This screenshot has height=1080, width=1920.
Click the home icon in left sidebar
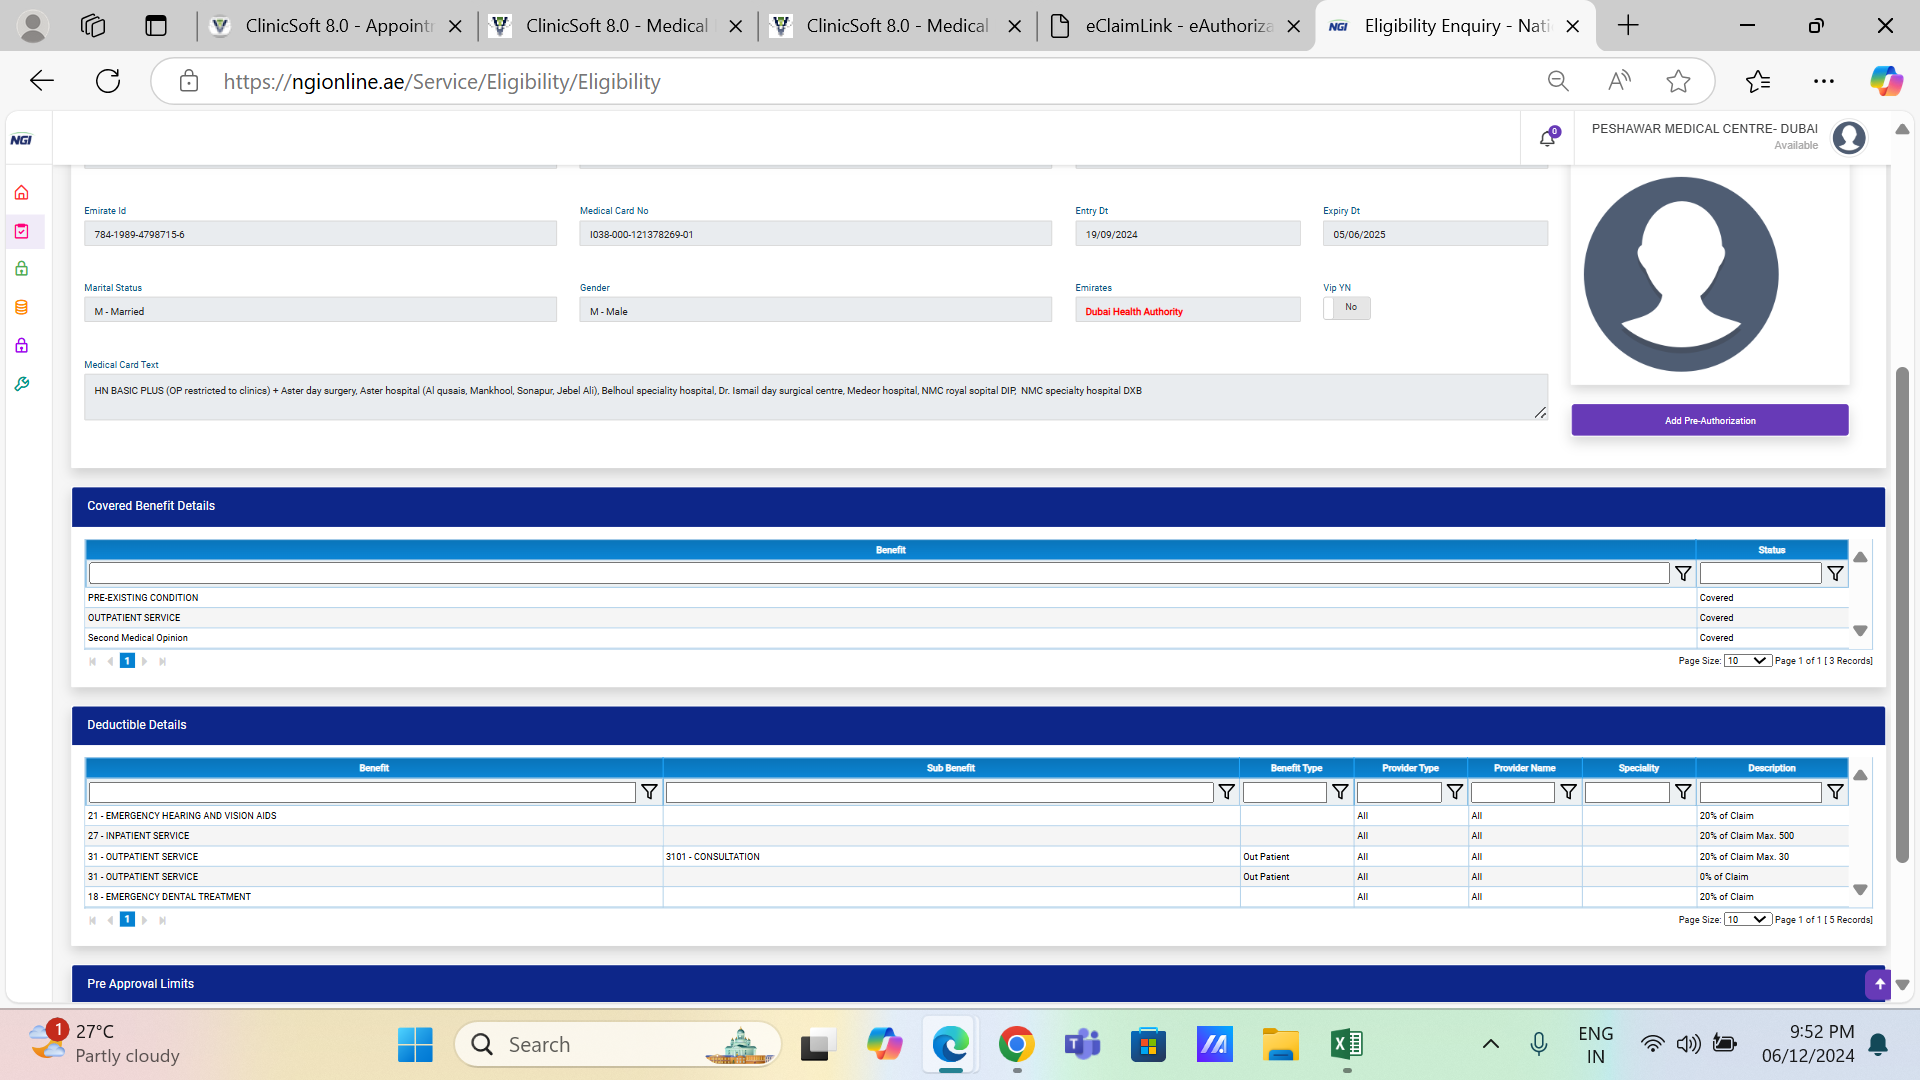21,192
